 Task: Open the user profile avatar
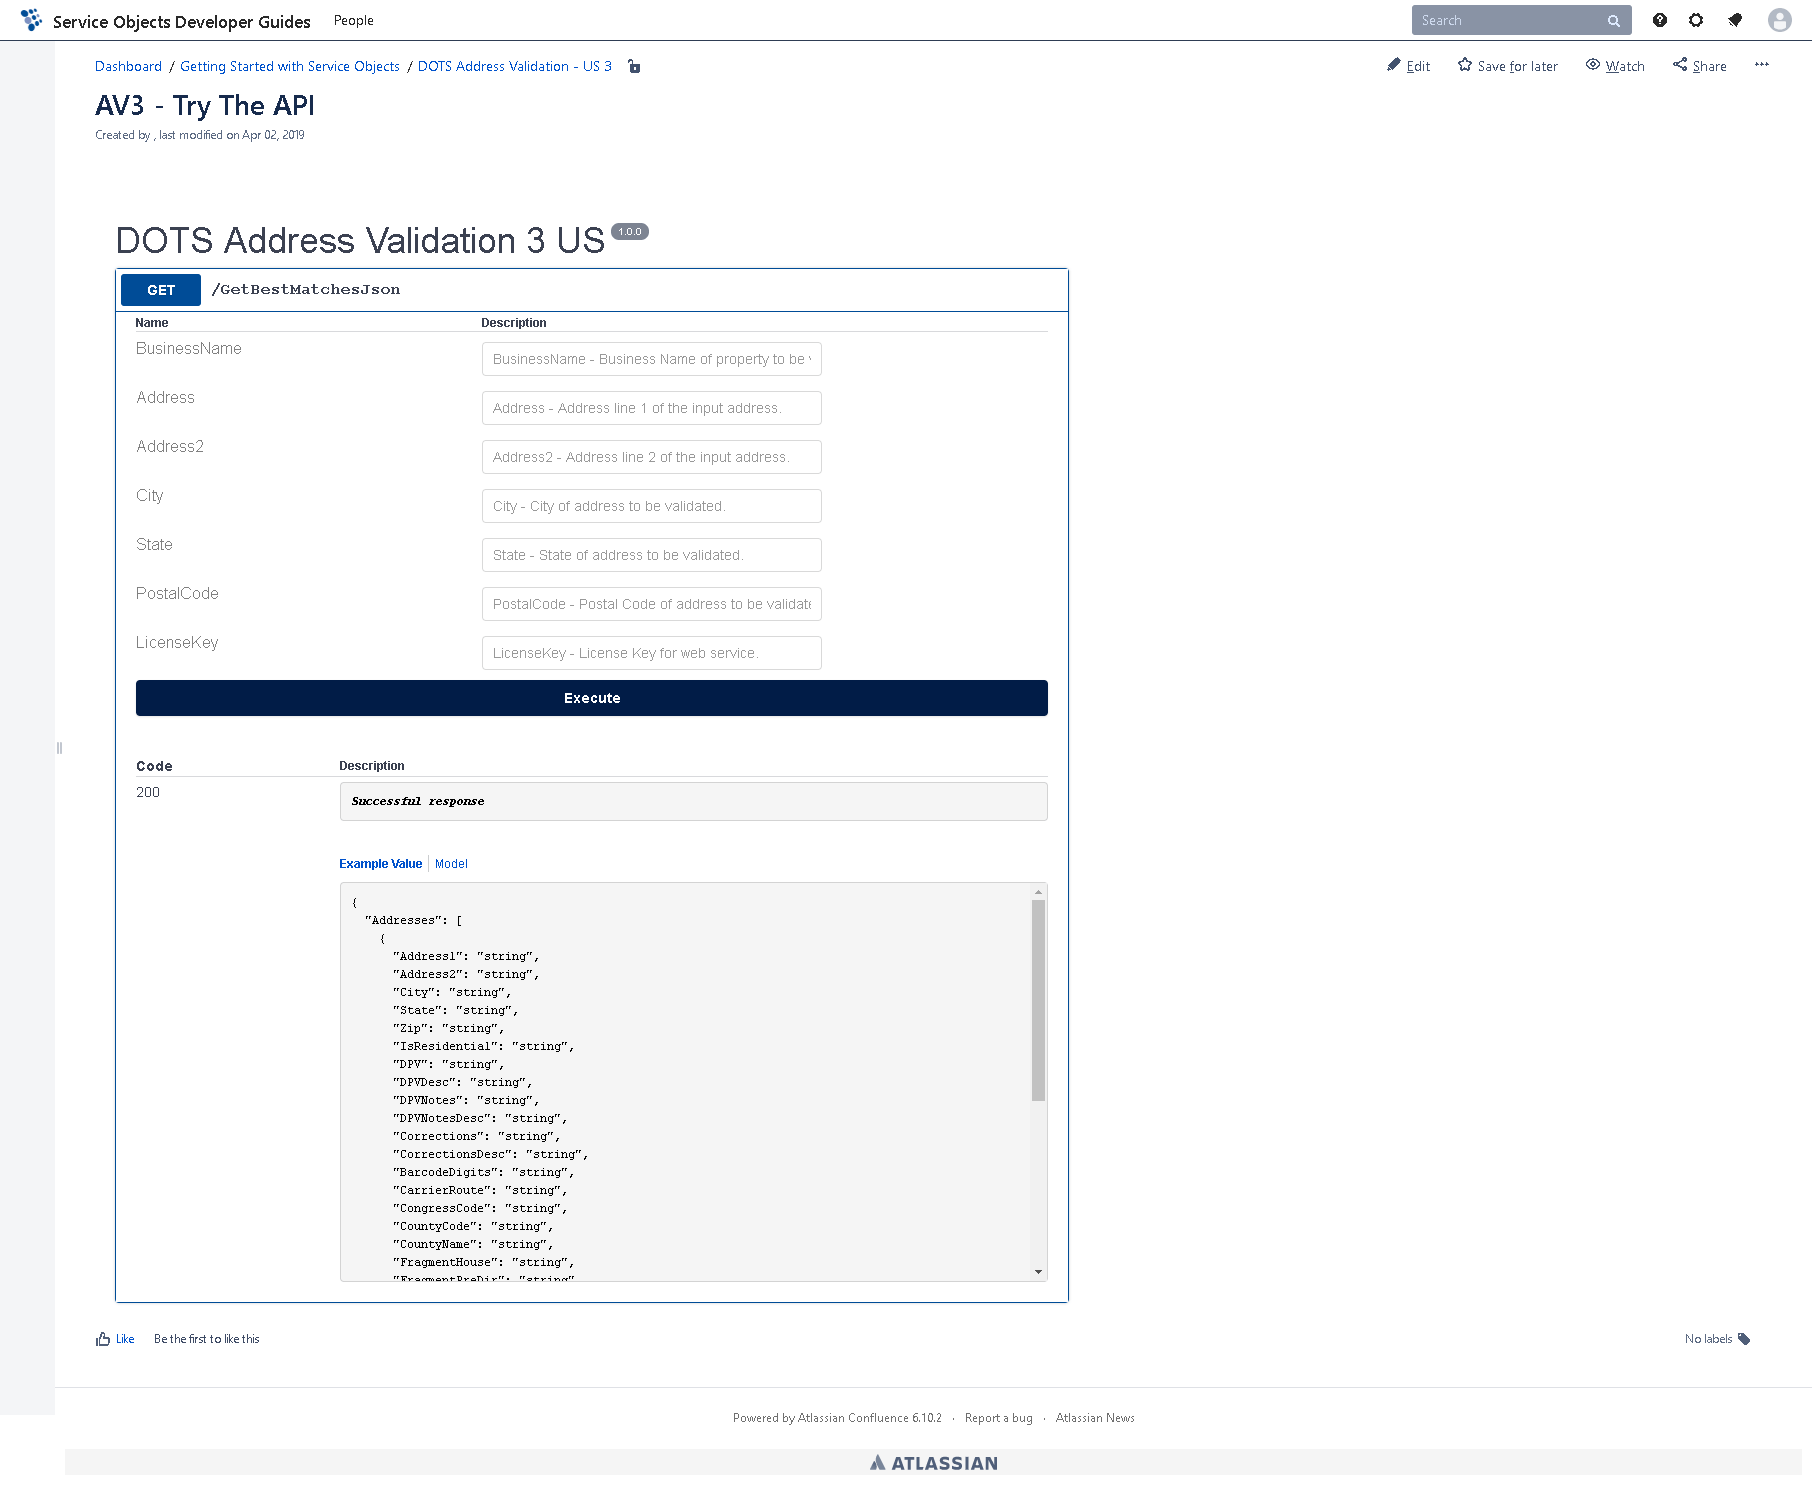1779,20
